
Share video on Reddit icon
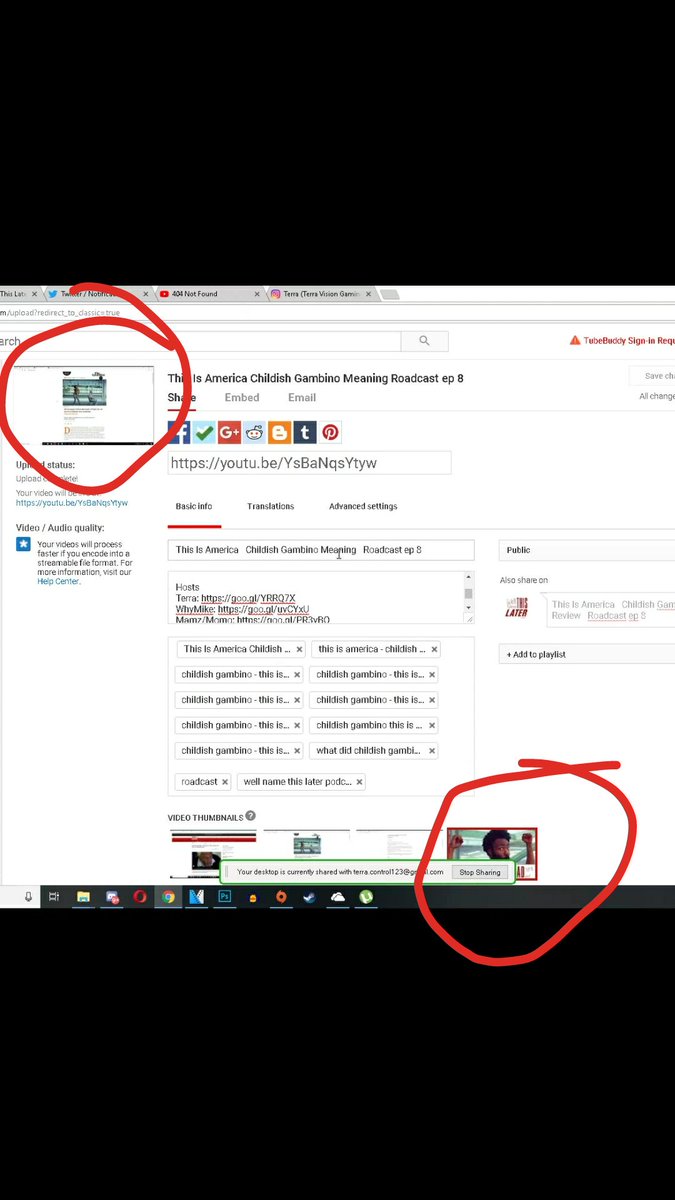(x=254, y=432)
